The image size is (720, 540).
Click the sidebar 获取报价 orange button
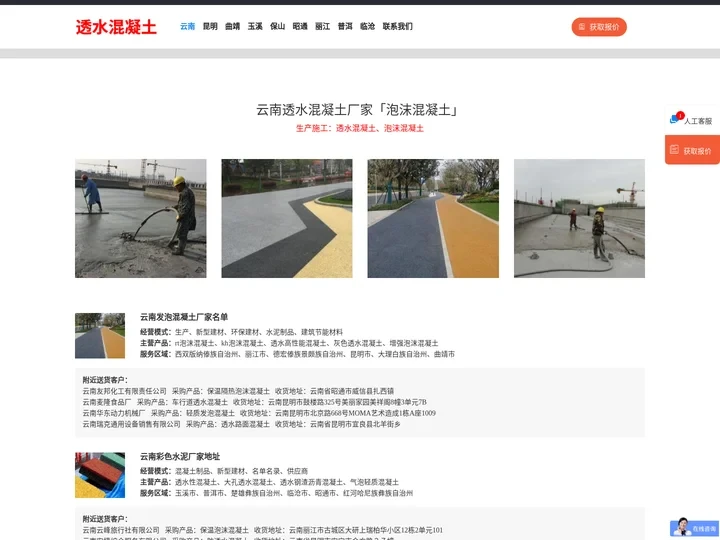coord(692,150)
